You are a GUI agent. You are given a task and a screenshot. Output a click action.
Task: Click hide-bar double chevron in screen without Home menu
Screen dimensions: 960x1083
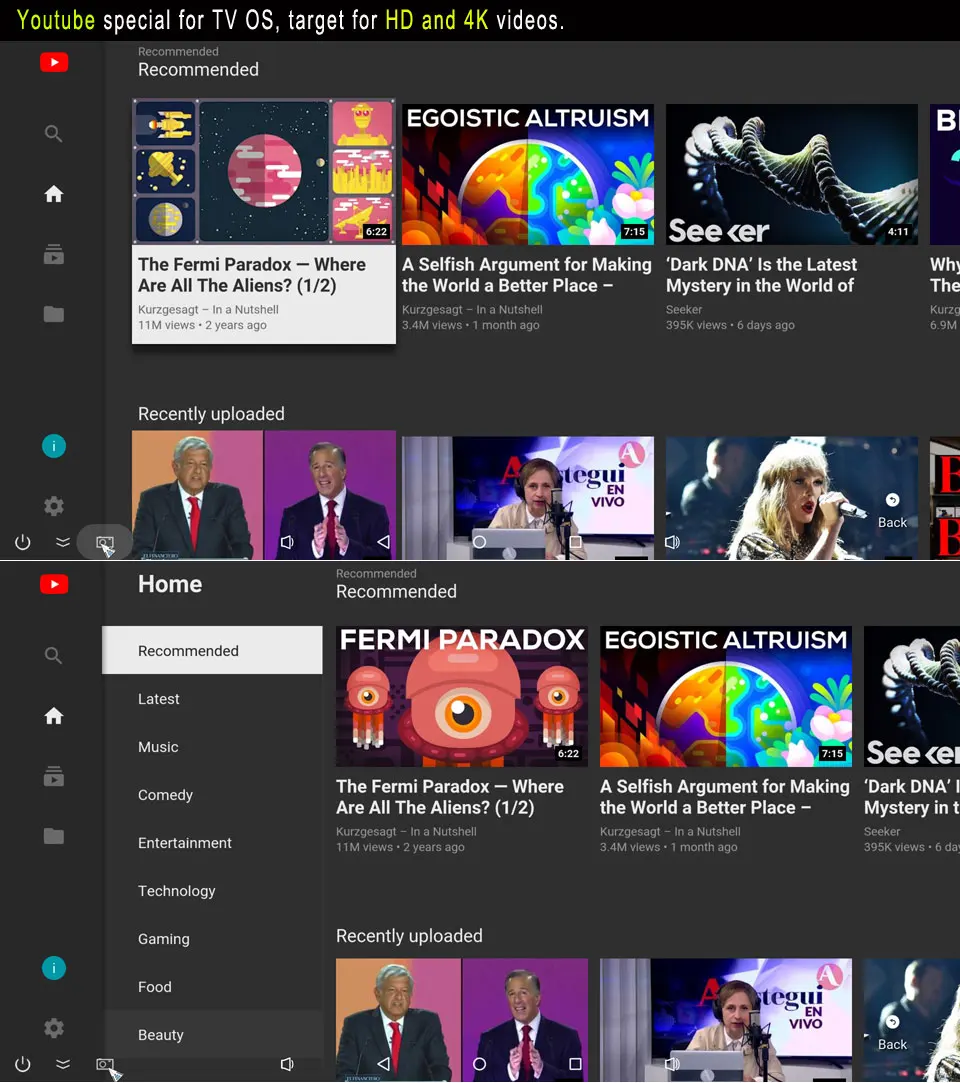coord(63,542)
